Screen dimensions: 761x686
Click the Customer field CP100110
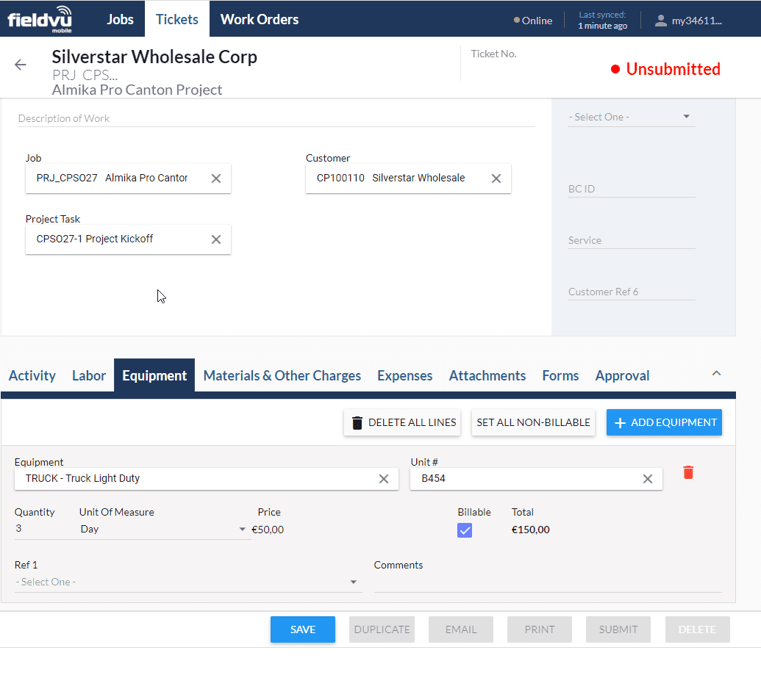pyautogui.click(x=408, y=179)
